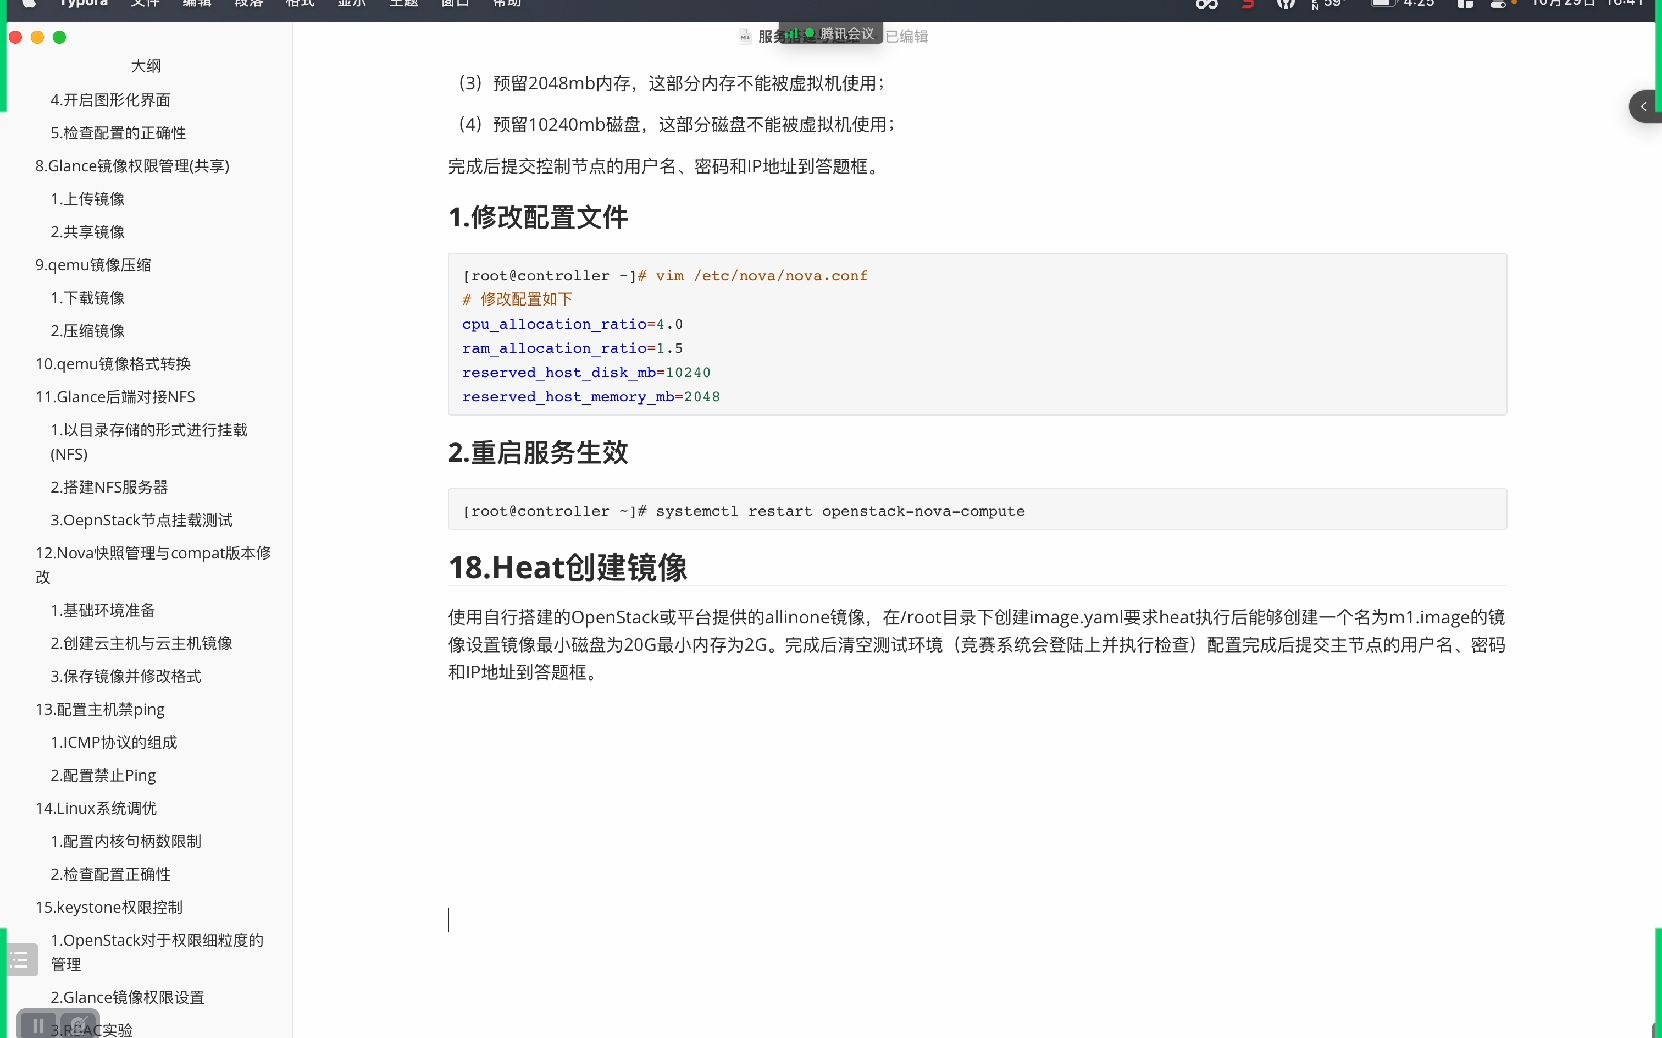Click the 已编辑 status in title bar
The width and height of the screenshot is (1662, 1038).
point(907,36)
